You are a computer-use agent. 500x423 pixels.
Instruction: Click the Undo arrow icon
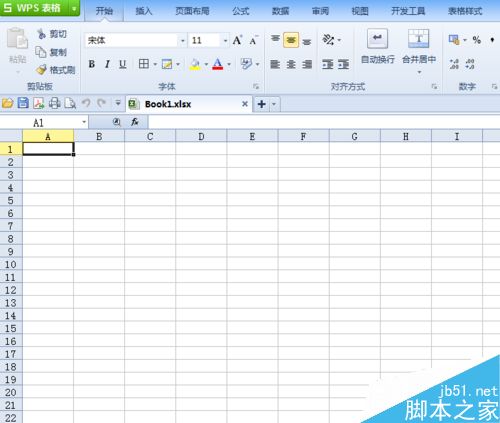86,104
